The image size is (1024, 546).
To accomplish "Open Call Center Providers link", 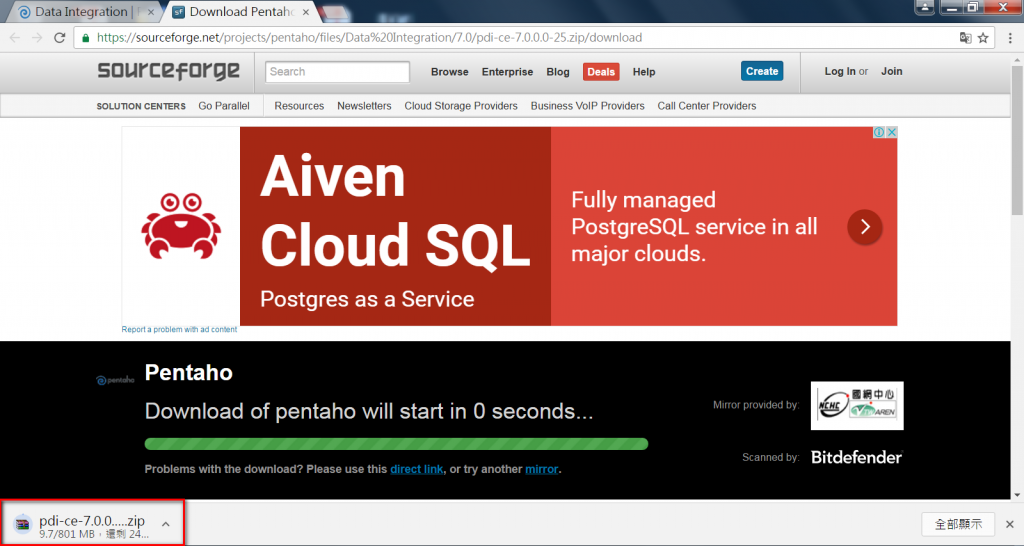I will click(707, 106).
